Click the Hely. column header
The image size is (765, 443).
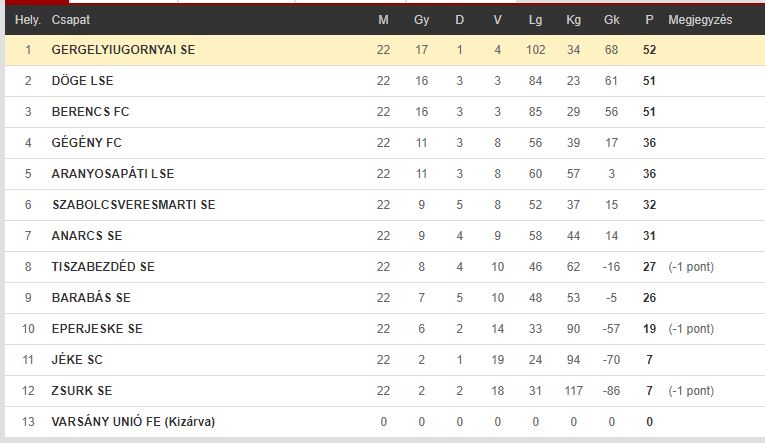(x=28, y=20)
